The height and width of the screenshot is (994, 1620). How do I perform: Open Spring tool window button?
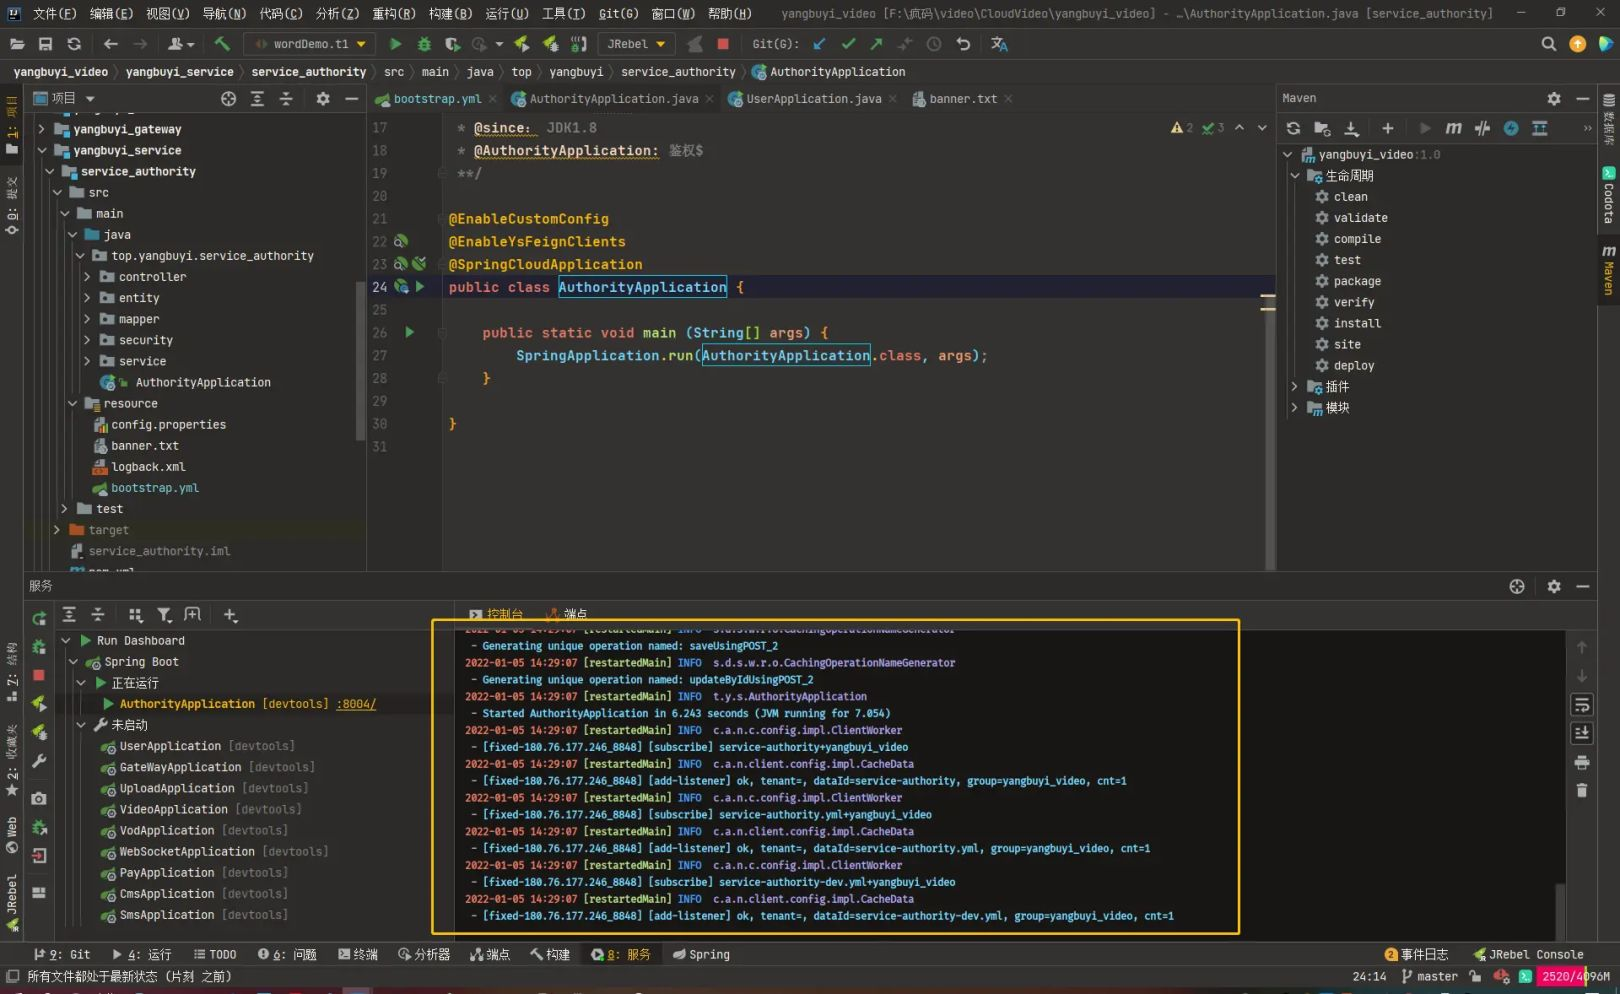pyautogui.click(x=701, y=955)
